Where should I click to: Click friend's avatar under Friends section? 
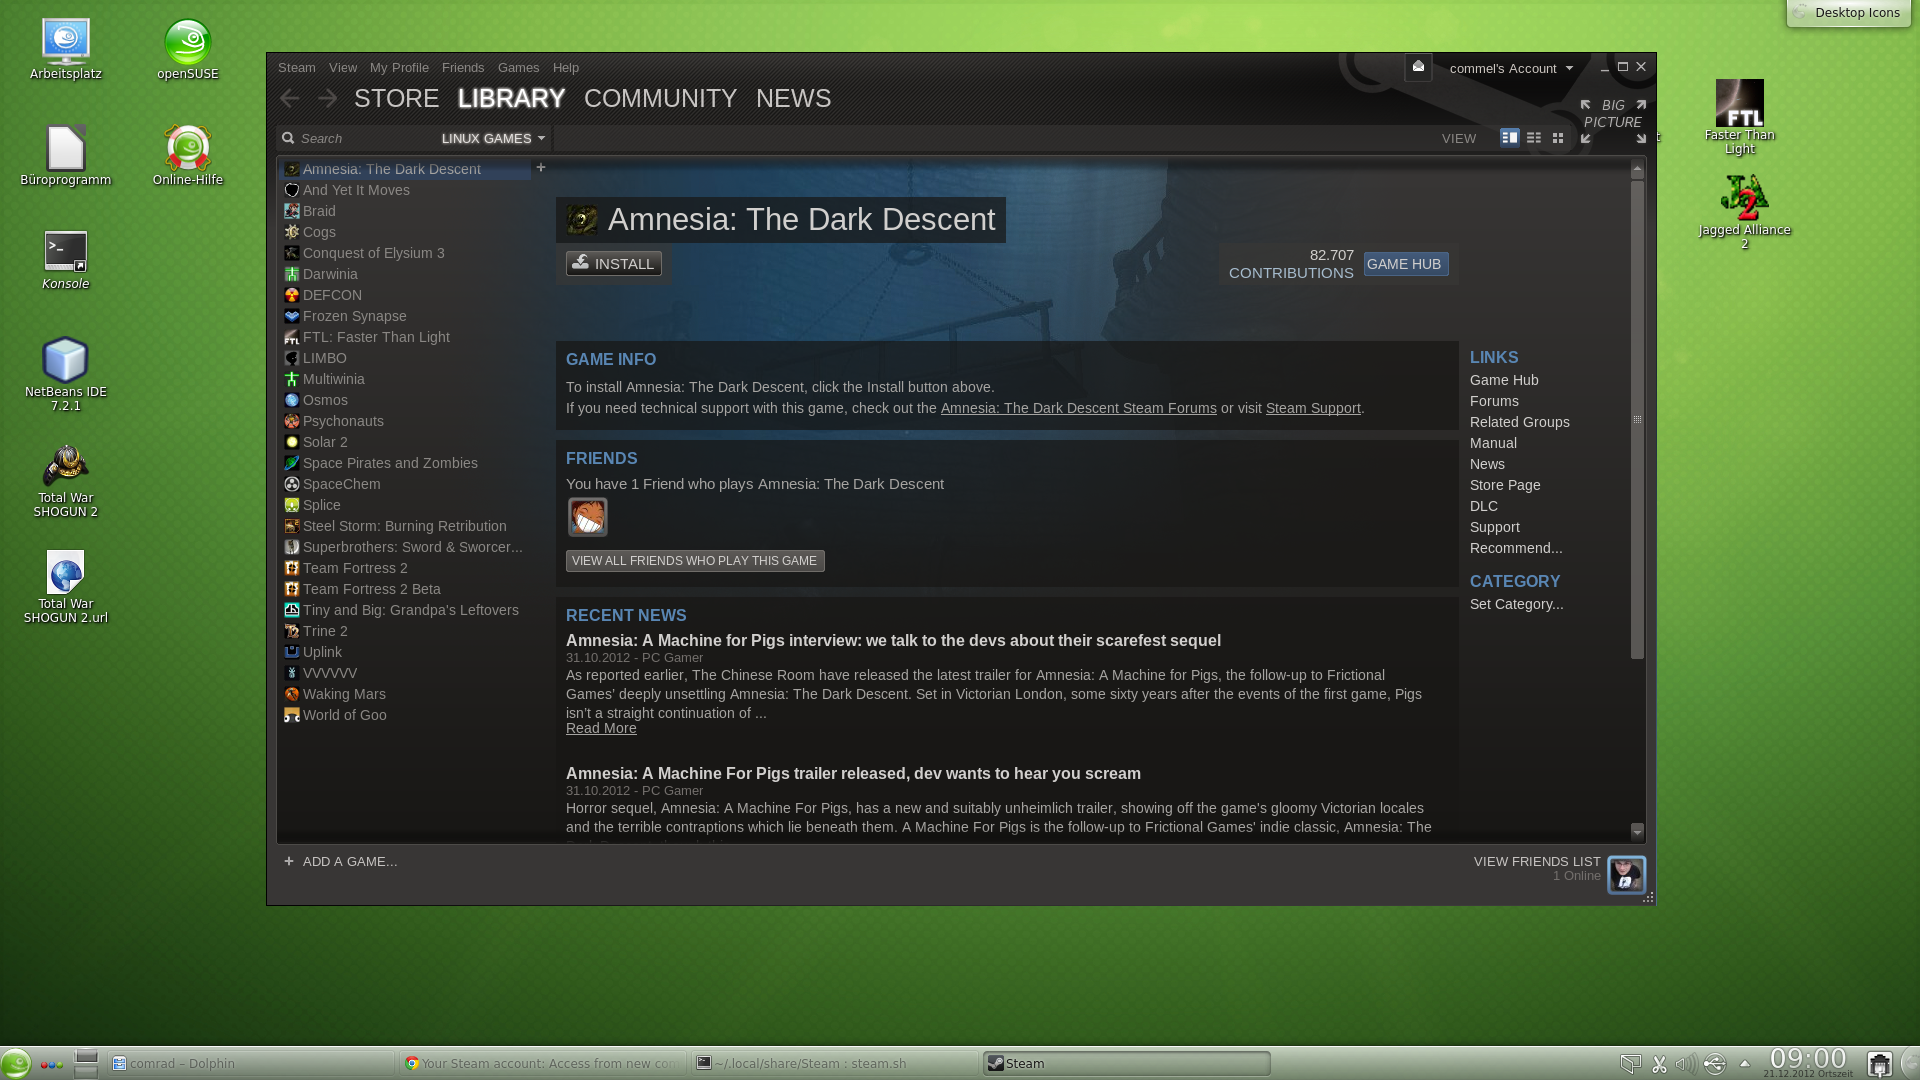click(587, 517)
